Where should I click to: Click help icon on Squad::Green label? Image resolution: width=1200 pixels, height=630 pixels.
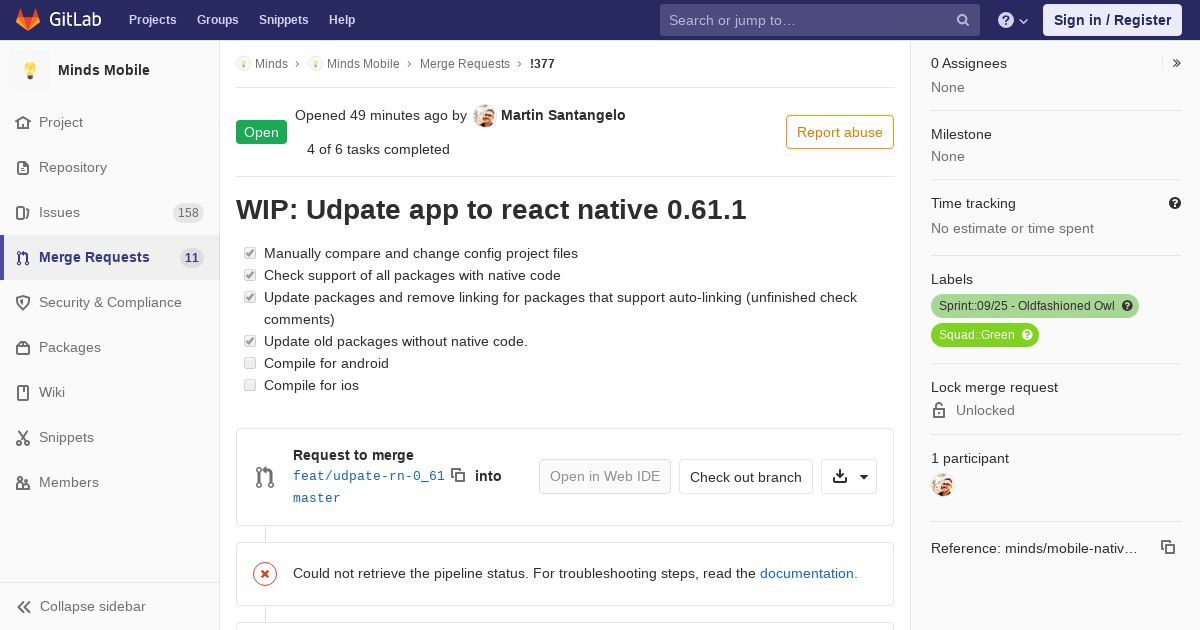click(1027, 335)
